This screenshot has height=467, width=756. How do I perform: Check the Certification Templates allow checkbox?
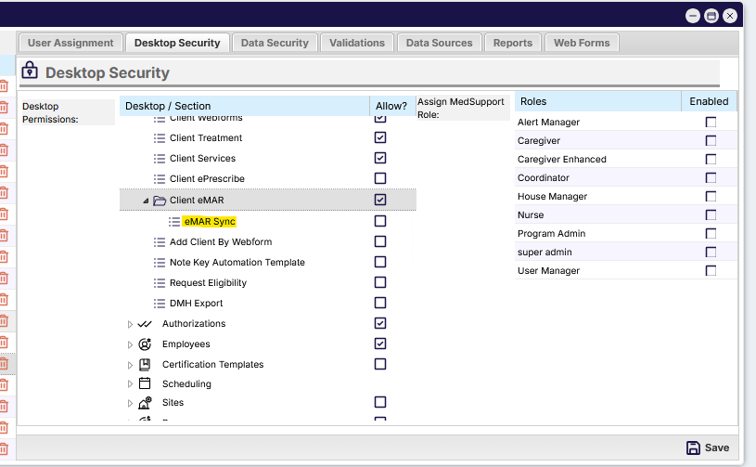[x=380, y=364]
